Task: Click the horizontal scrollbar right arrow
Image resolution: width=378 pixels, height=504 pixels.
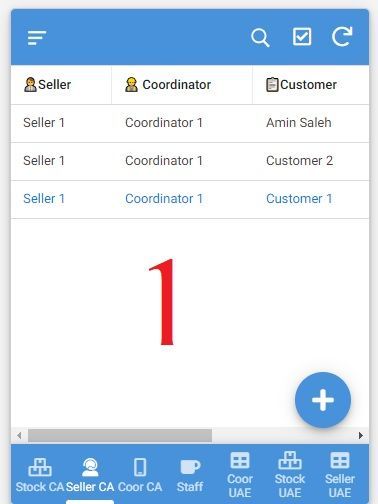Action: tap(360, 435)
